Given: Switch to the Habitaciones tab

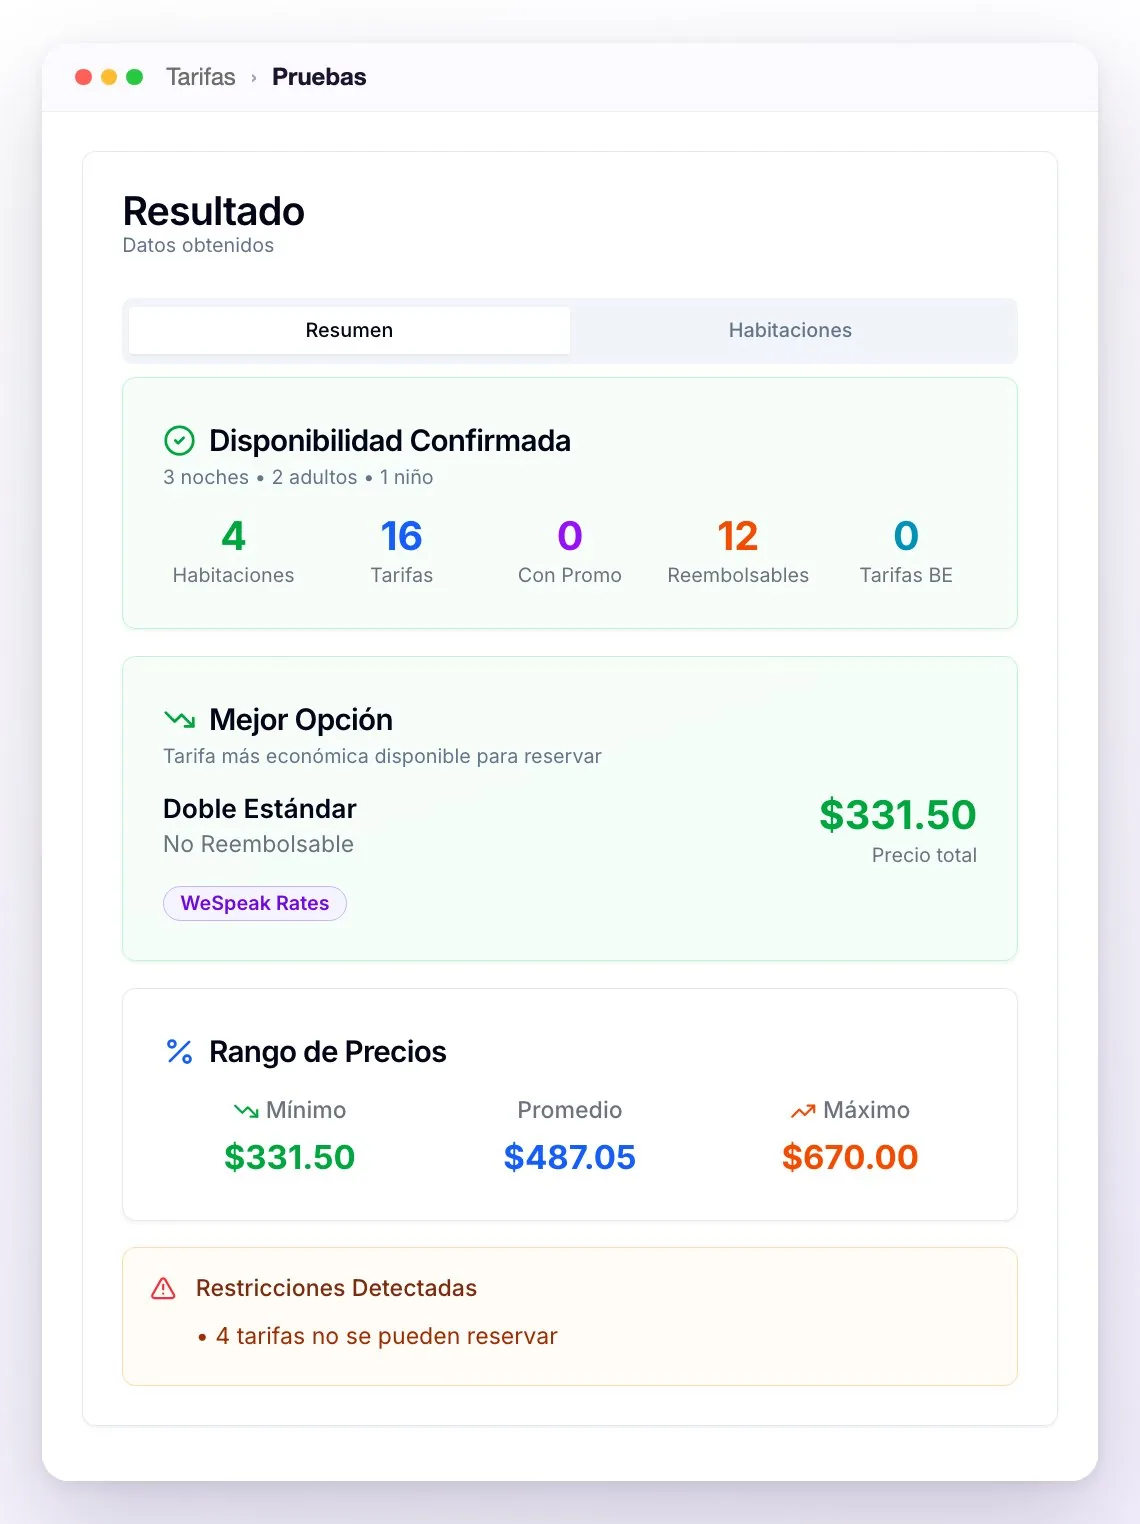Looking at the screenshot, I should tap(790, 330).
